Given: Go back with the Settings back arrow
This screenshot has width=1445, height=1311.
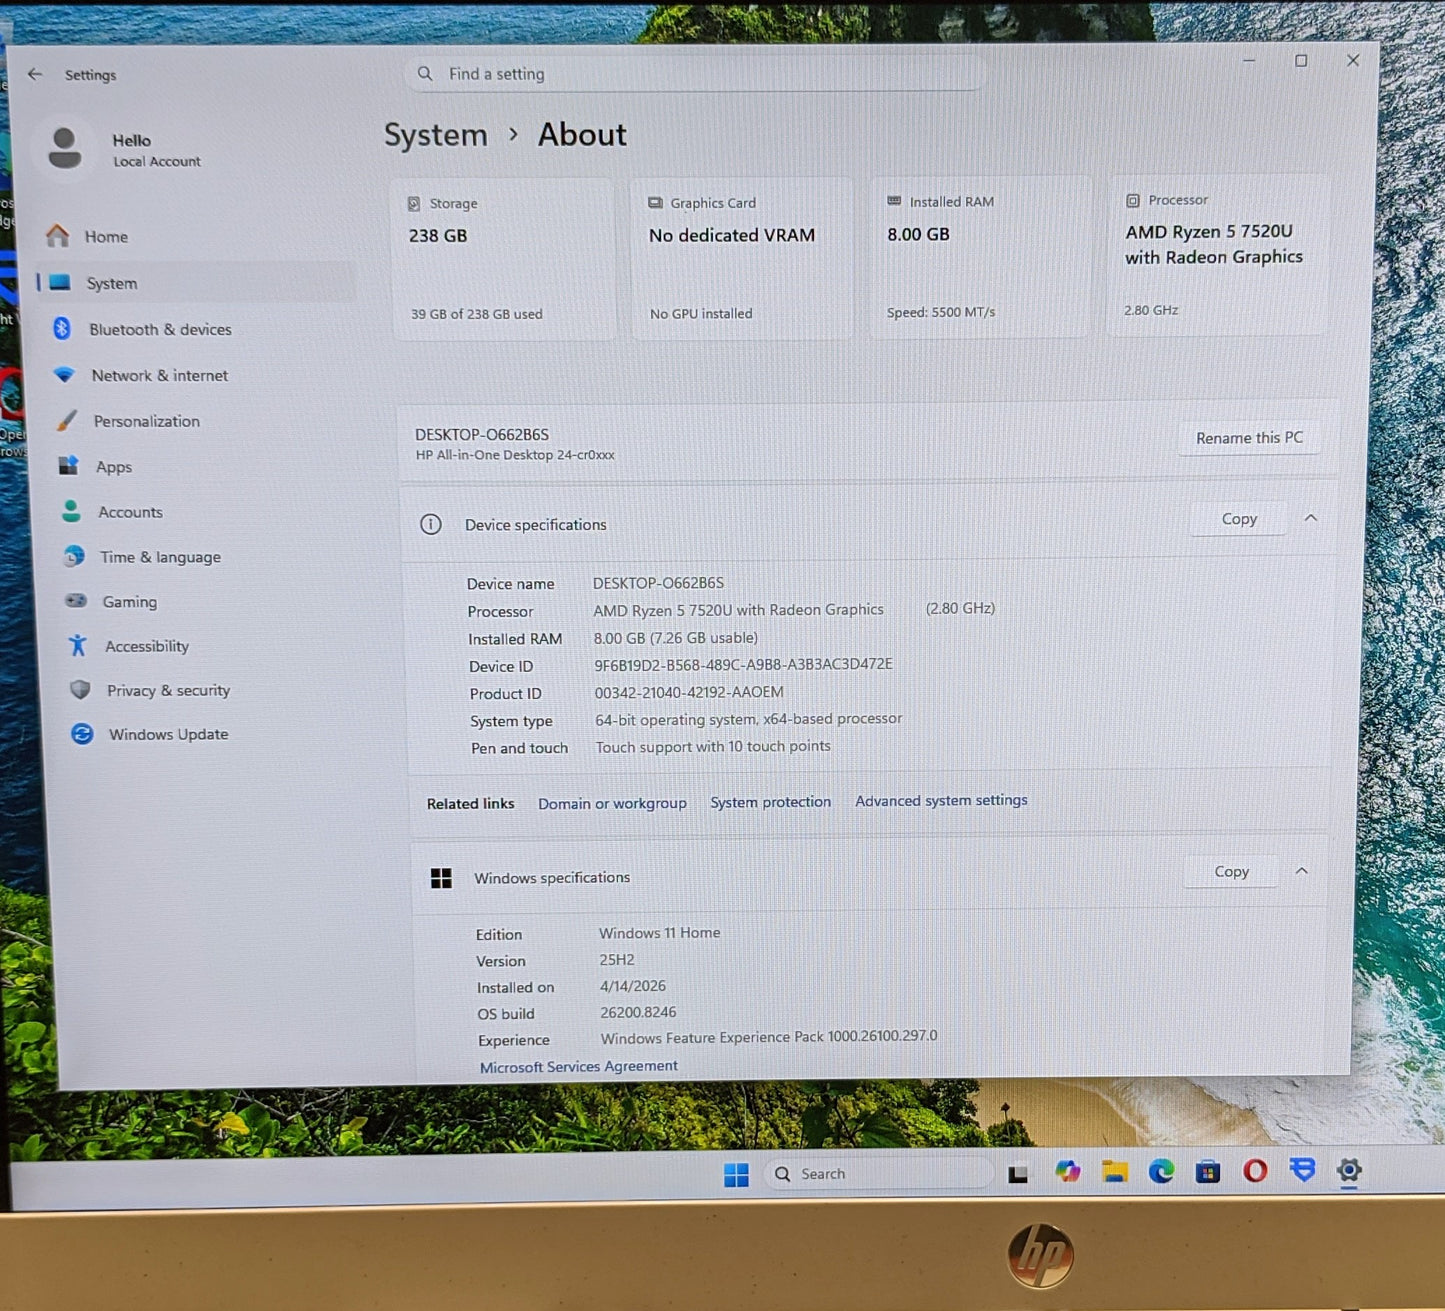Looking at the screenshot, I should pos(35,74).
